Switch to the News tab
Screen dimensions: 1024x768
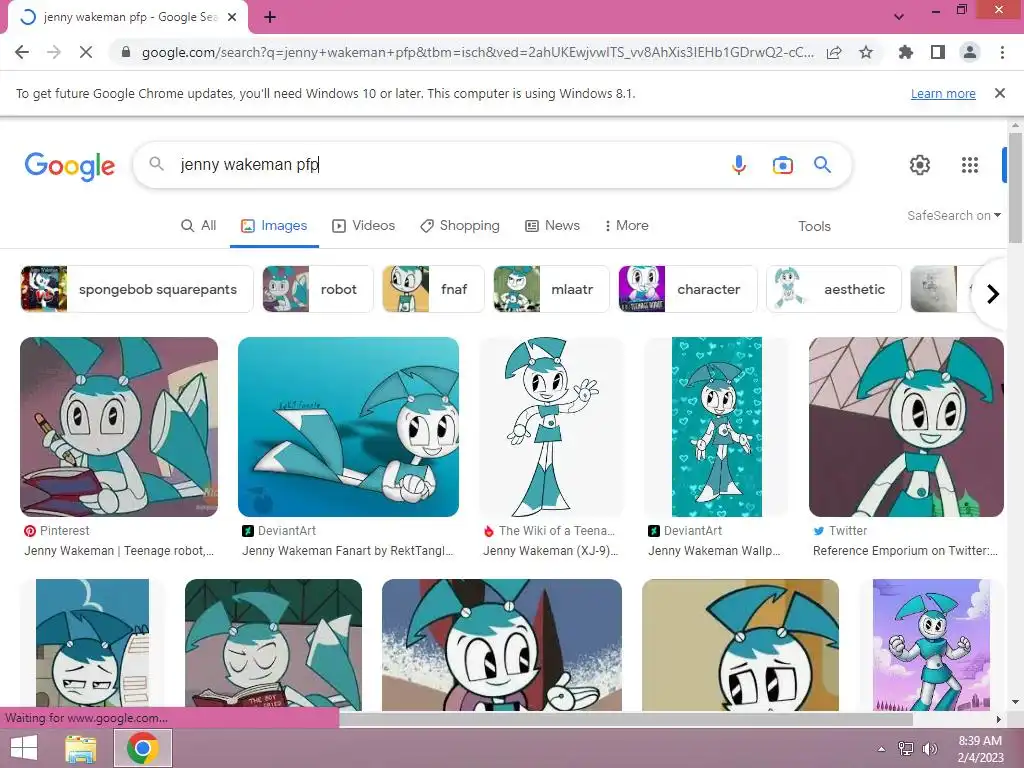(x=552, y=225)
